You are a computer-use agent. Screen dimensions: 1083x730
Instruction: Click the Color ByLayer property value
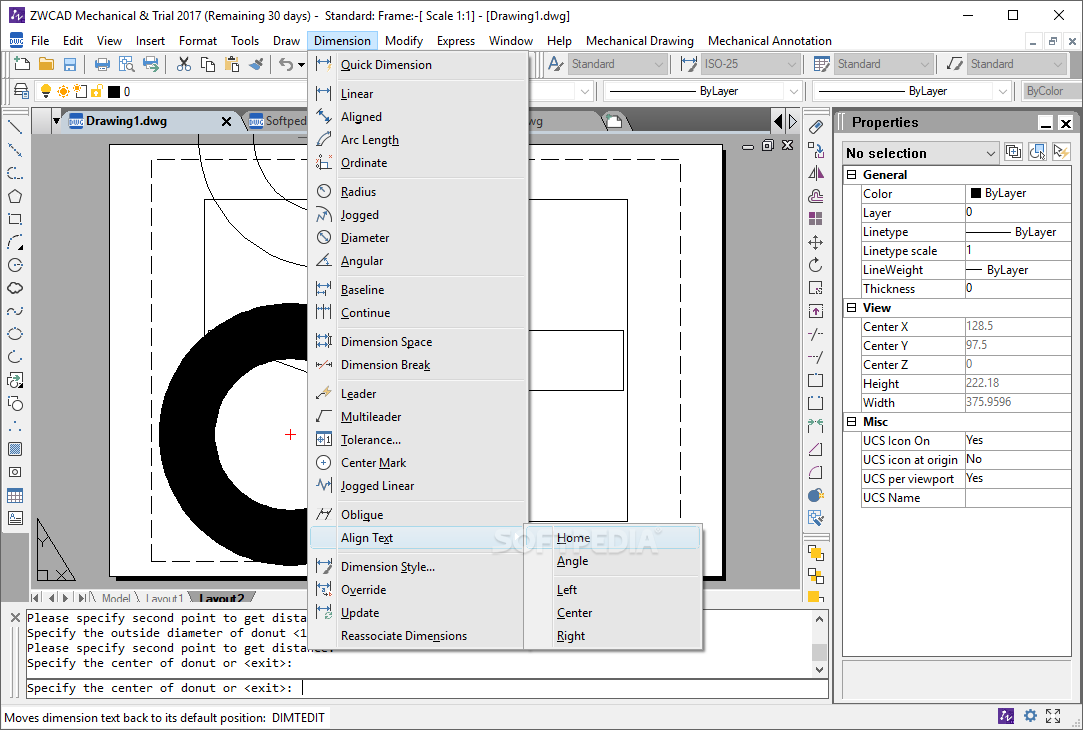coord(1017,193)
